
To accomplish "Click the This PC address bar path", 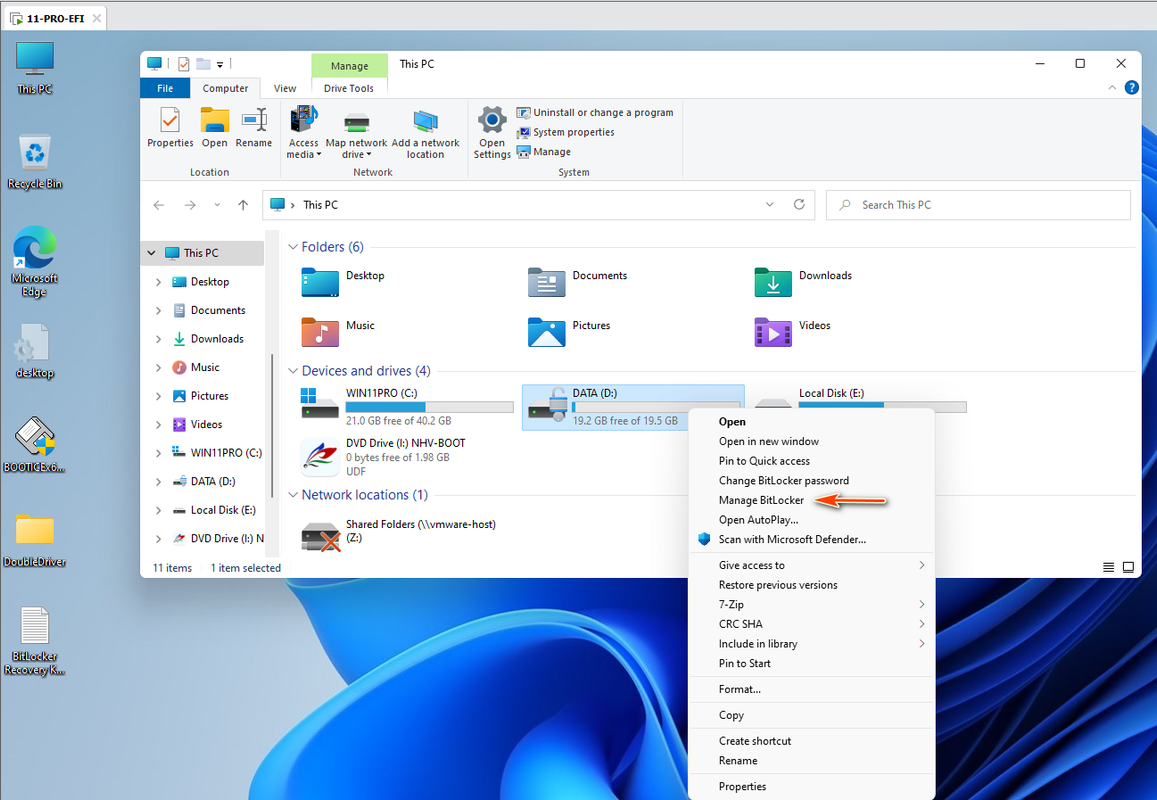I will click(x=320, y=204).
